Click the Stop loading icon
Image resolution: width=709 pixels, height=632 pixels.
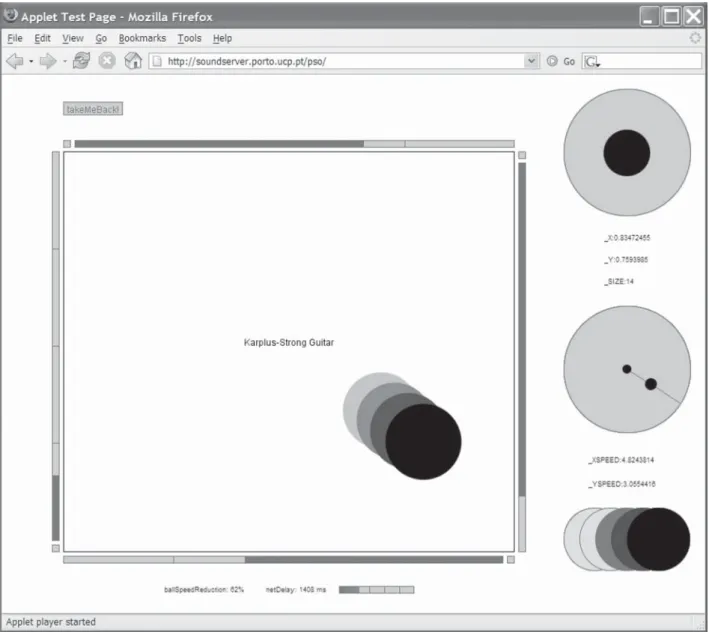[107, 61]
